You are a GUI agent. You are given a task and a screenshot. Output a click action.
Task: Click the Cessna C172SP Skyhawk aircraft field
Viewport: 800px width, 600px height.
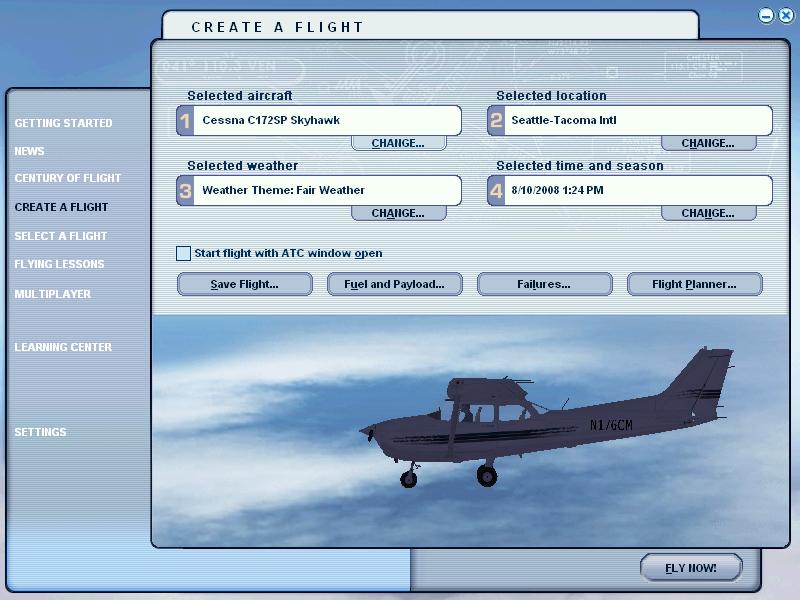tap(328, 121)
